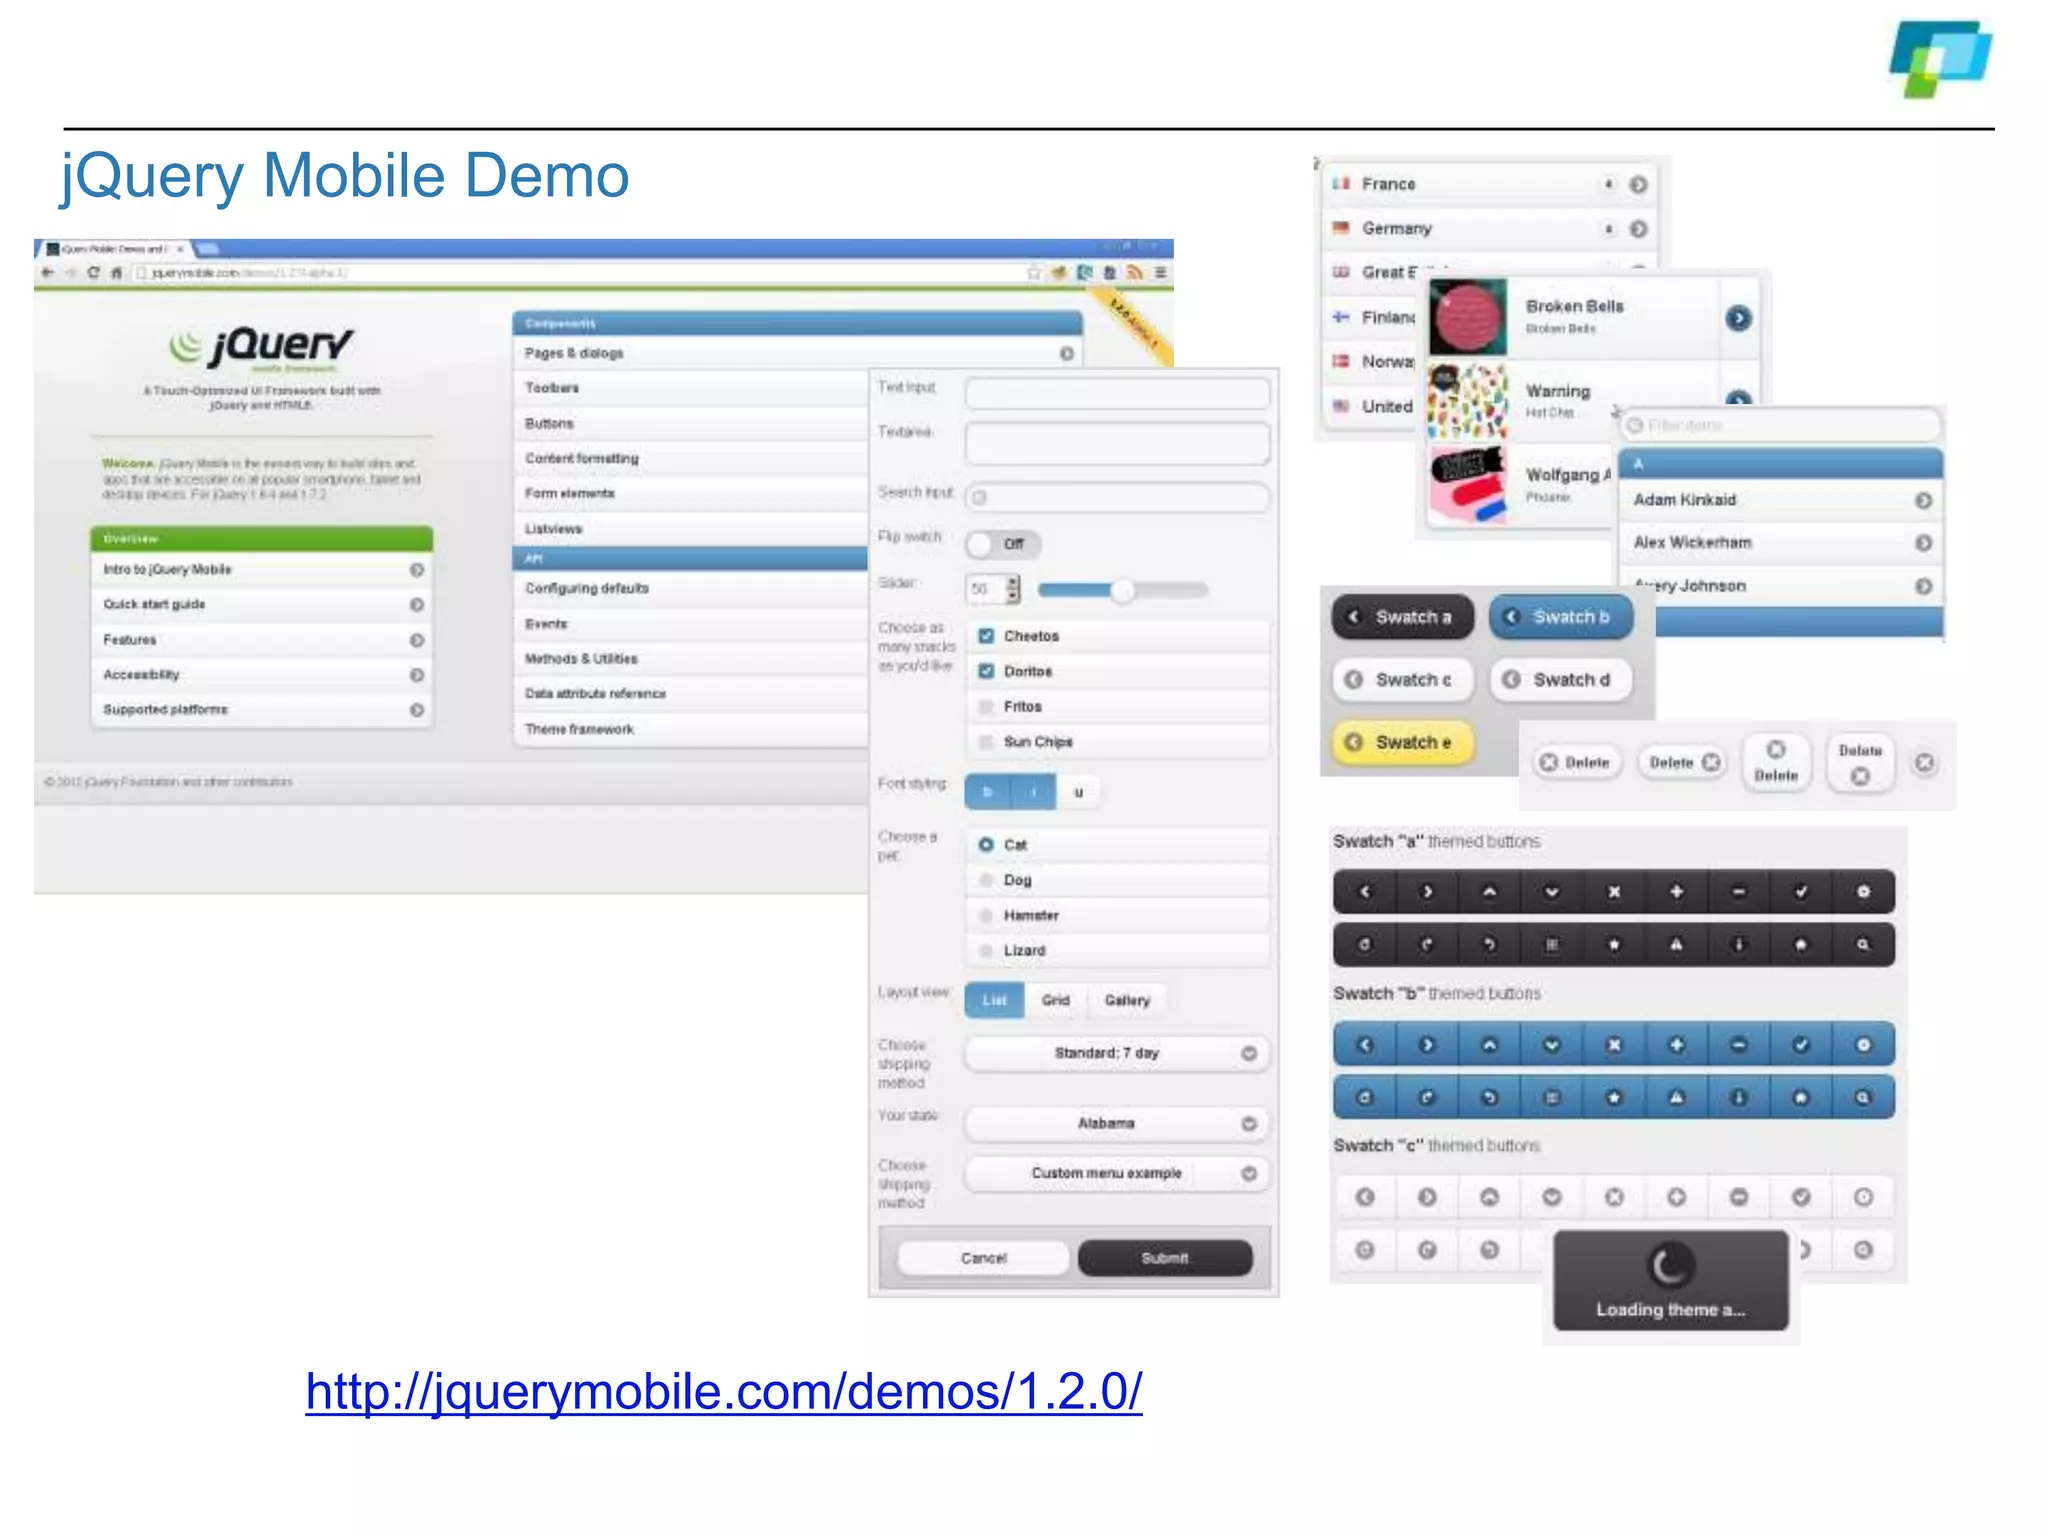Click the right arrow icon in Swatch a buttons
2048x1536 pixels.
click(1427, 891)
